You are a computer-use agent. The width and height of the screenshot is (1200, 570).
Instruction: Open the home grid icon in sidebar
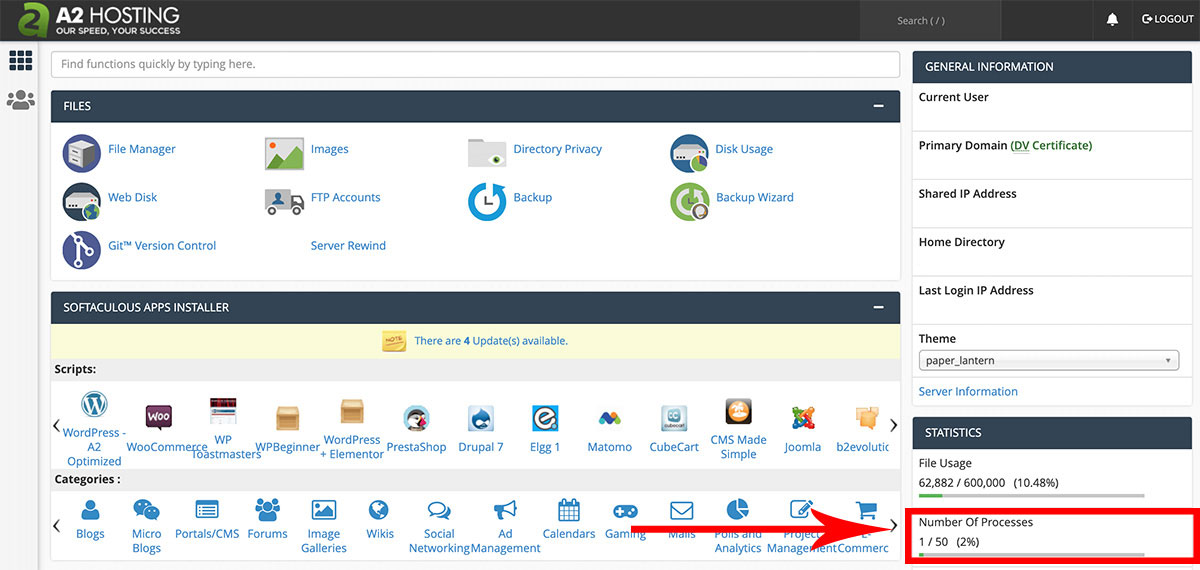click(21, 60)
